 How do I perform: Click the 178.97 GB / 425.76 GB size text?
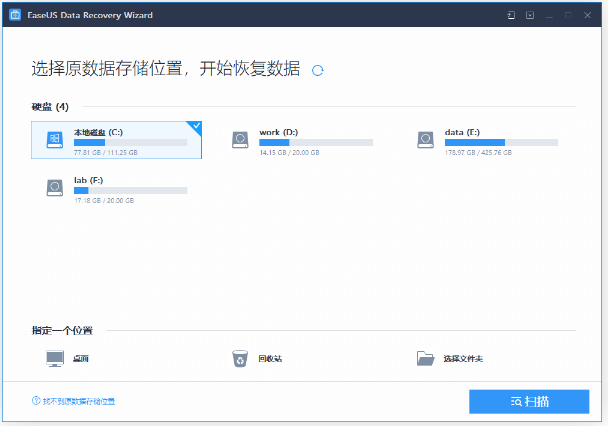[x=478, y=152]
